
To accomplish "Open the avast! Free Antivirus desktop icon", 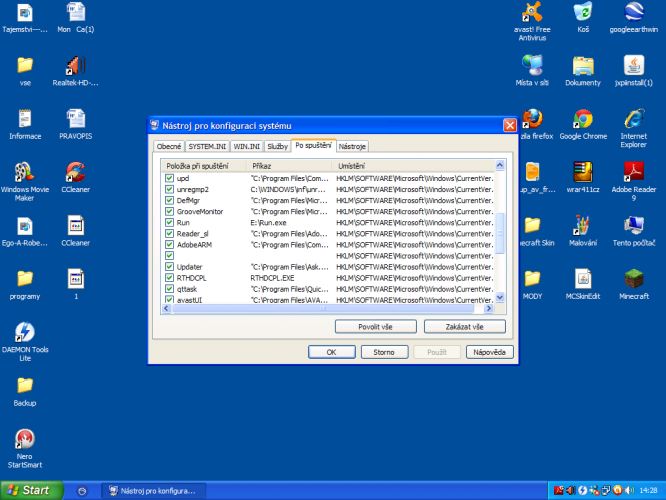I will pyautogui.click(x=532, y=21).
